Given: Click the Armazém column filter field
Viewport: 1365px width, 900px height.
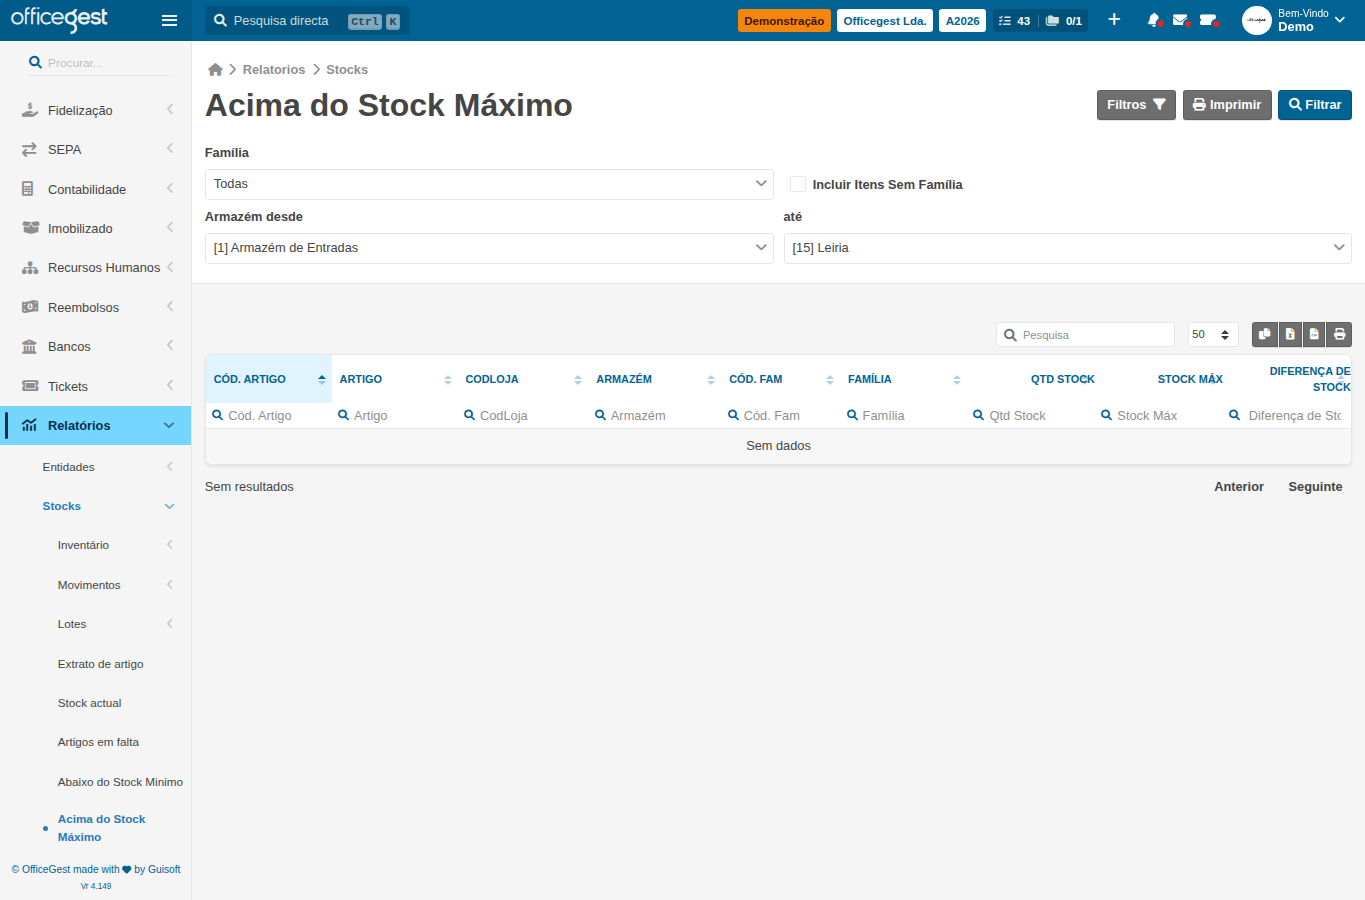Looking at the screenshot, I should point(655,415).
